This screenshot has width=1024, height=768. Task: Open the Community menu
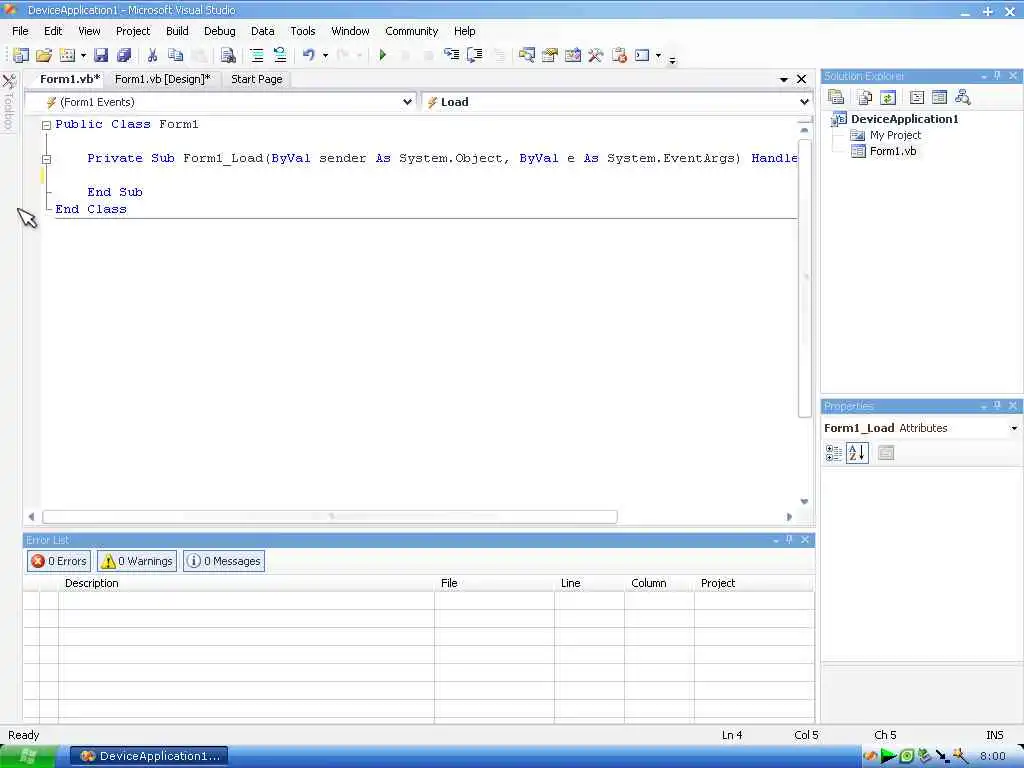tap(411, 31)
